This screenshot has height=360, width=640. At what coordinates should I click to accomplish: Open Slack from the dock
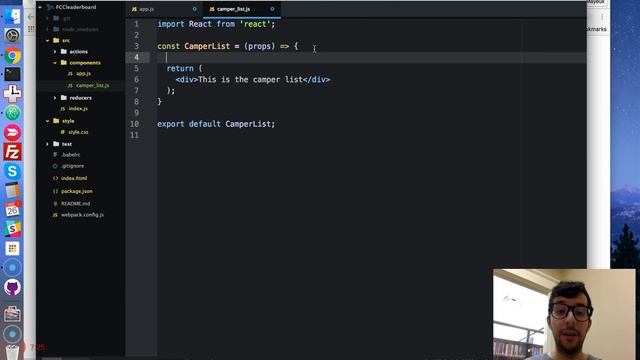(x=12, y=229)
